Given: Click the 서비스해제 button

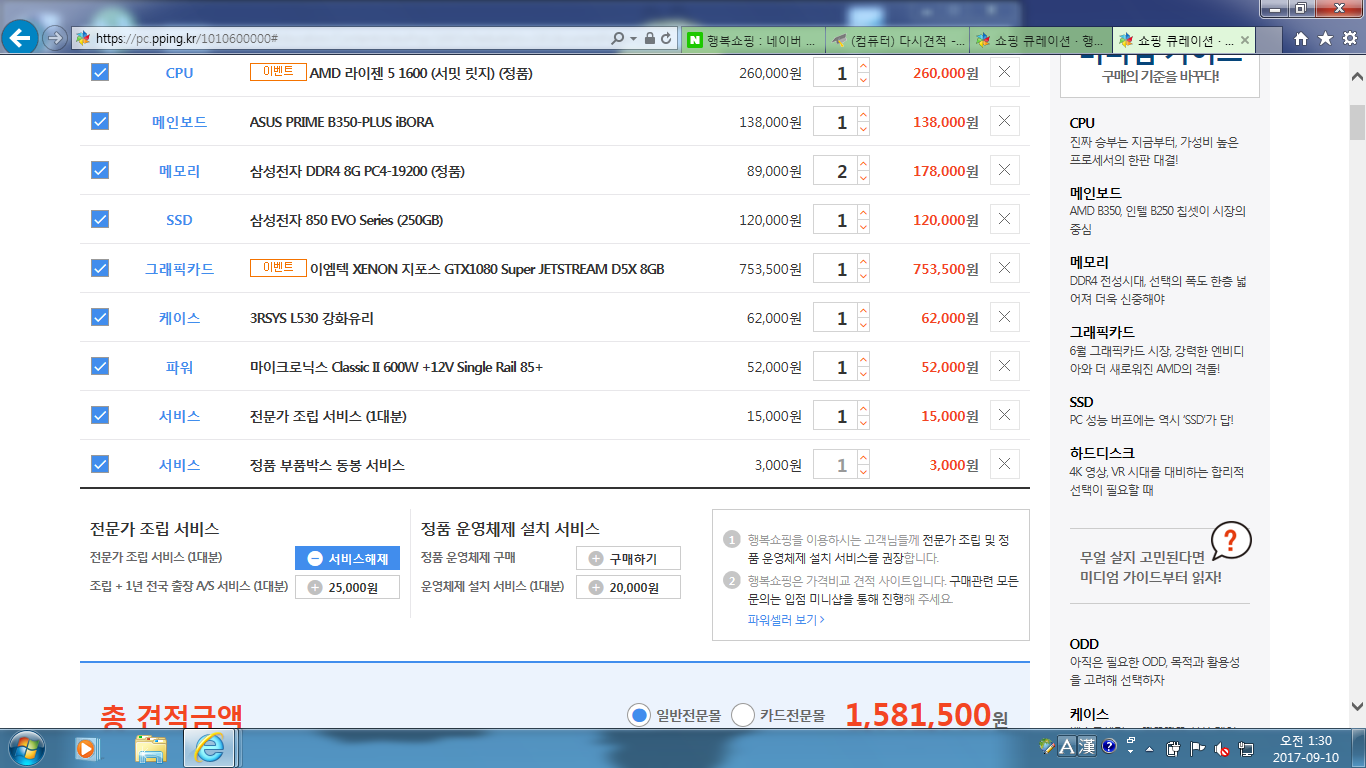Looking at the screenshot, I should [x=347, y=558].
